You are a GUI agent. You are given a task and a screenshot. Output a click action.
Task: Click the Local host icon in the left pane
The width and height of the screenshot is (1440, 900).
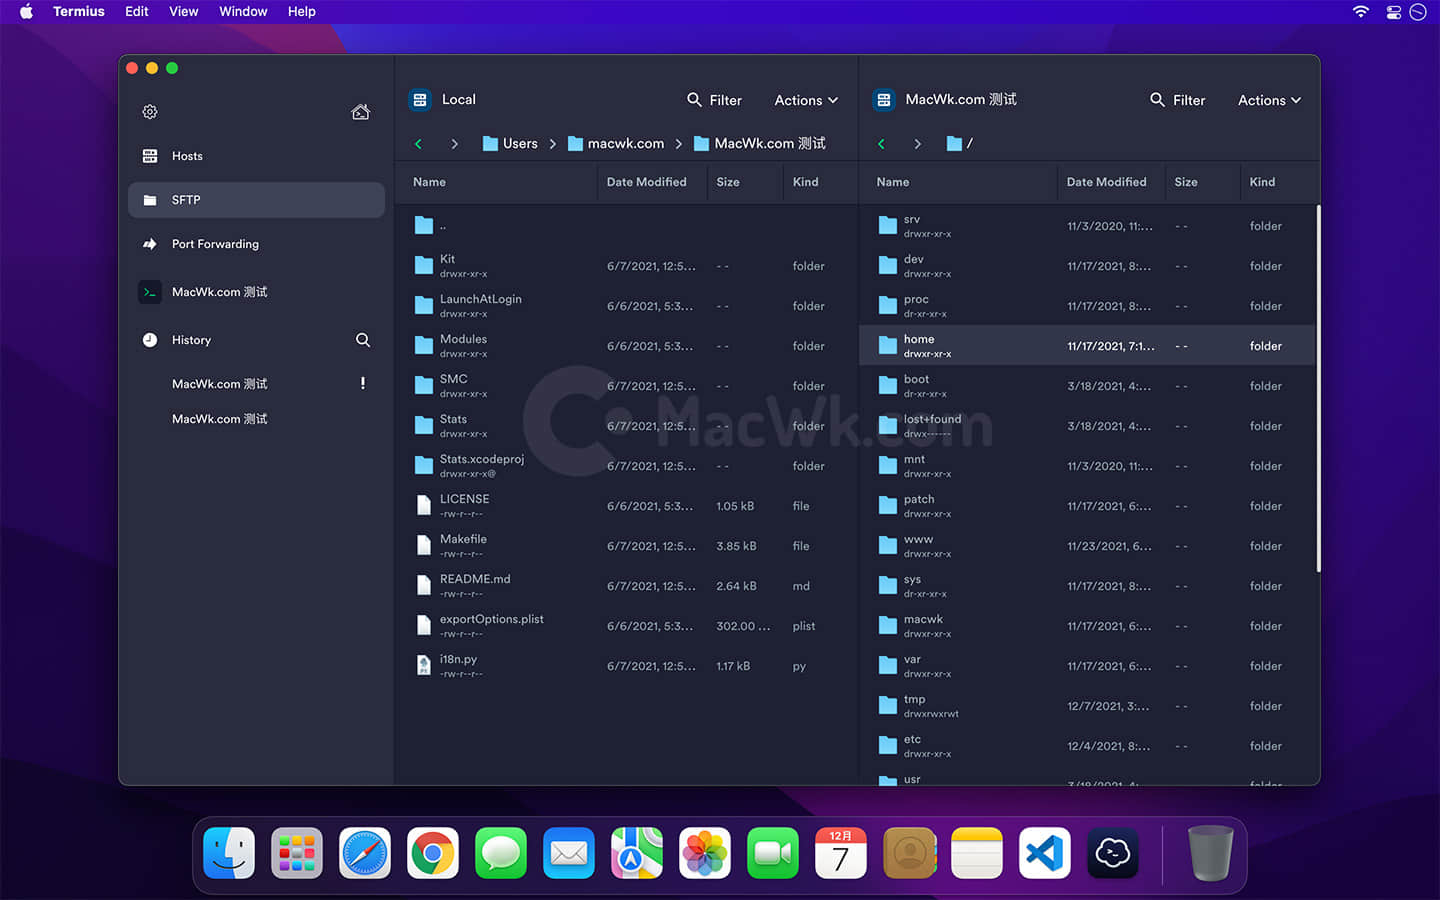pyautogui.click(x=420, y=100)
